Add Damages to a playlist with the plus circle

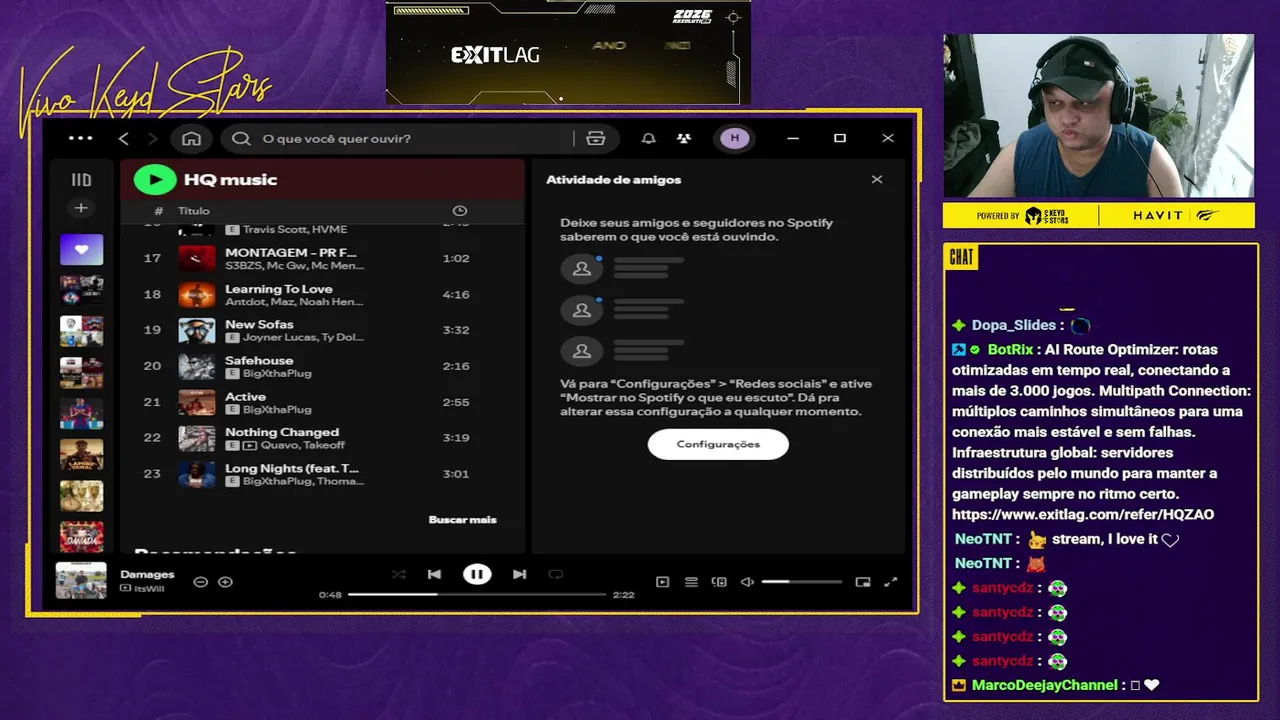pos(225,582)
